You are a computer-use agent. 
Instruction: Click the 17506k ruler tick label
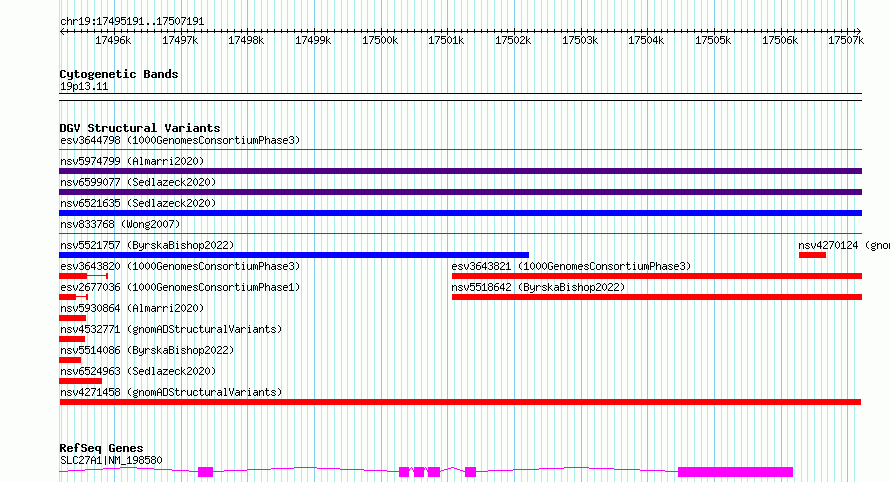click(779, 40)
